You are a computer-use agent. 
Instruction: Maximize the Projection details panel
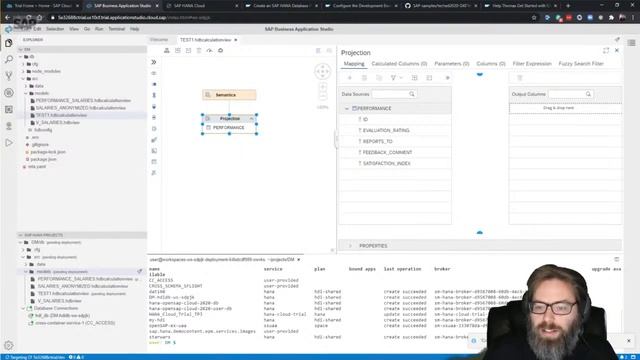pos(606,50)
